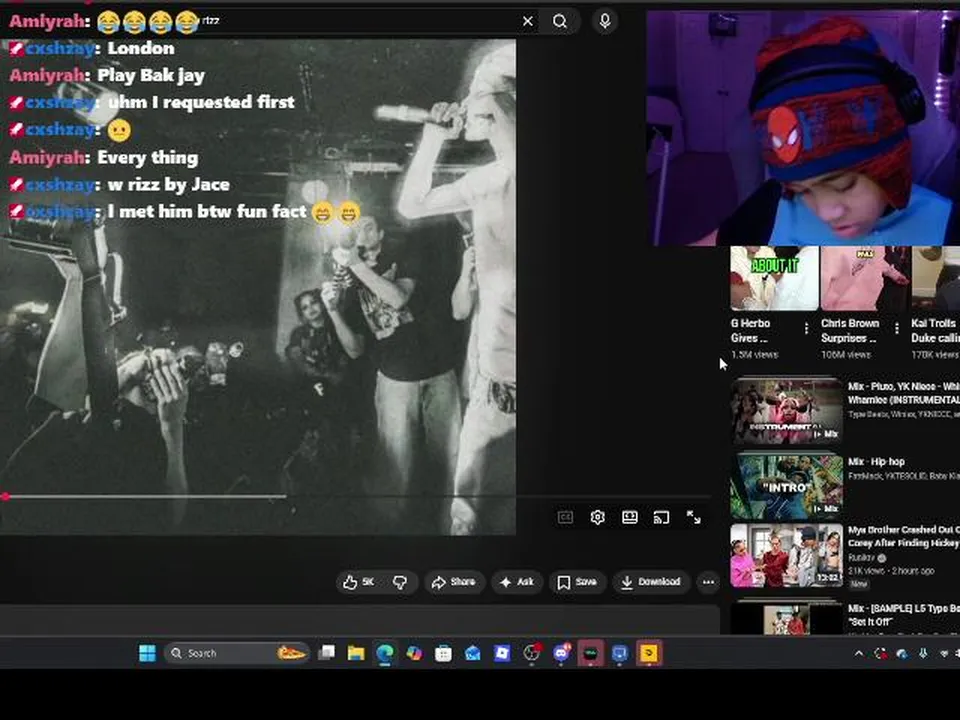The height and width of the screenshot is (720, 960).
Task: Click the Kai Trolls Duke short title
Action: click(x=935, y=331)
